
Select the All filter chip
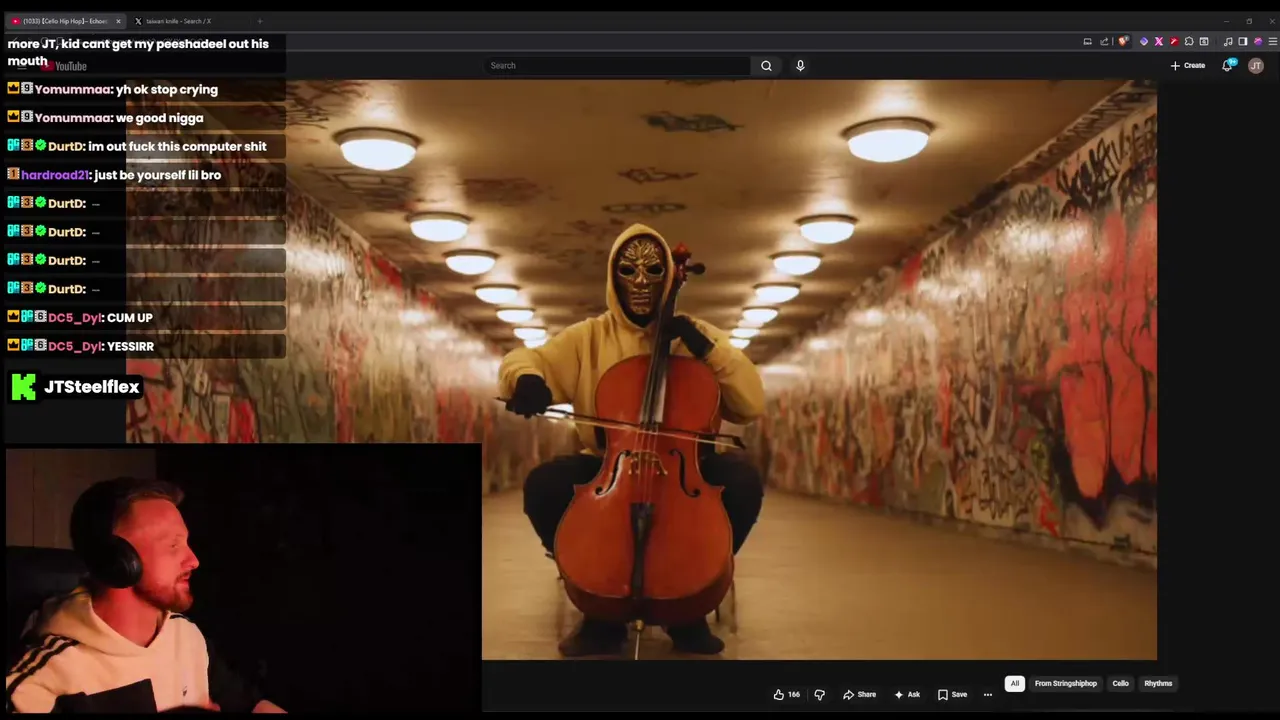1014,684
